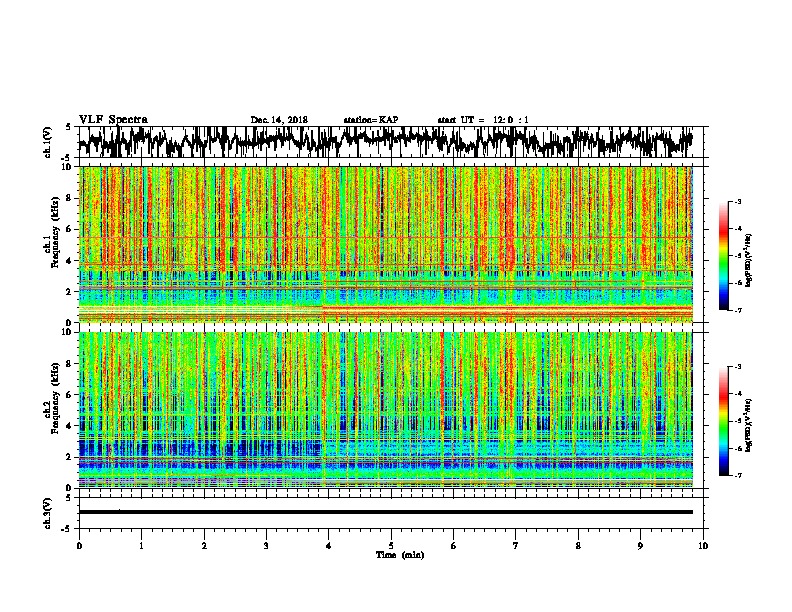792x612 pixels.
Task: Click time axis tick label "4"
Action: tap(329, 546)
